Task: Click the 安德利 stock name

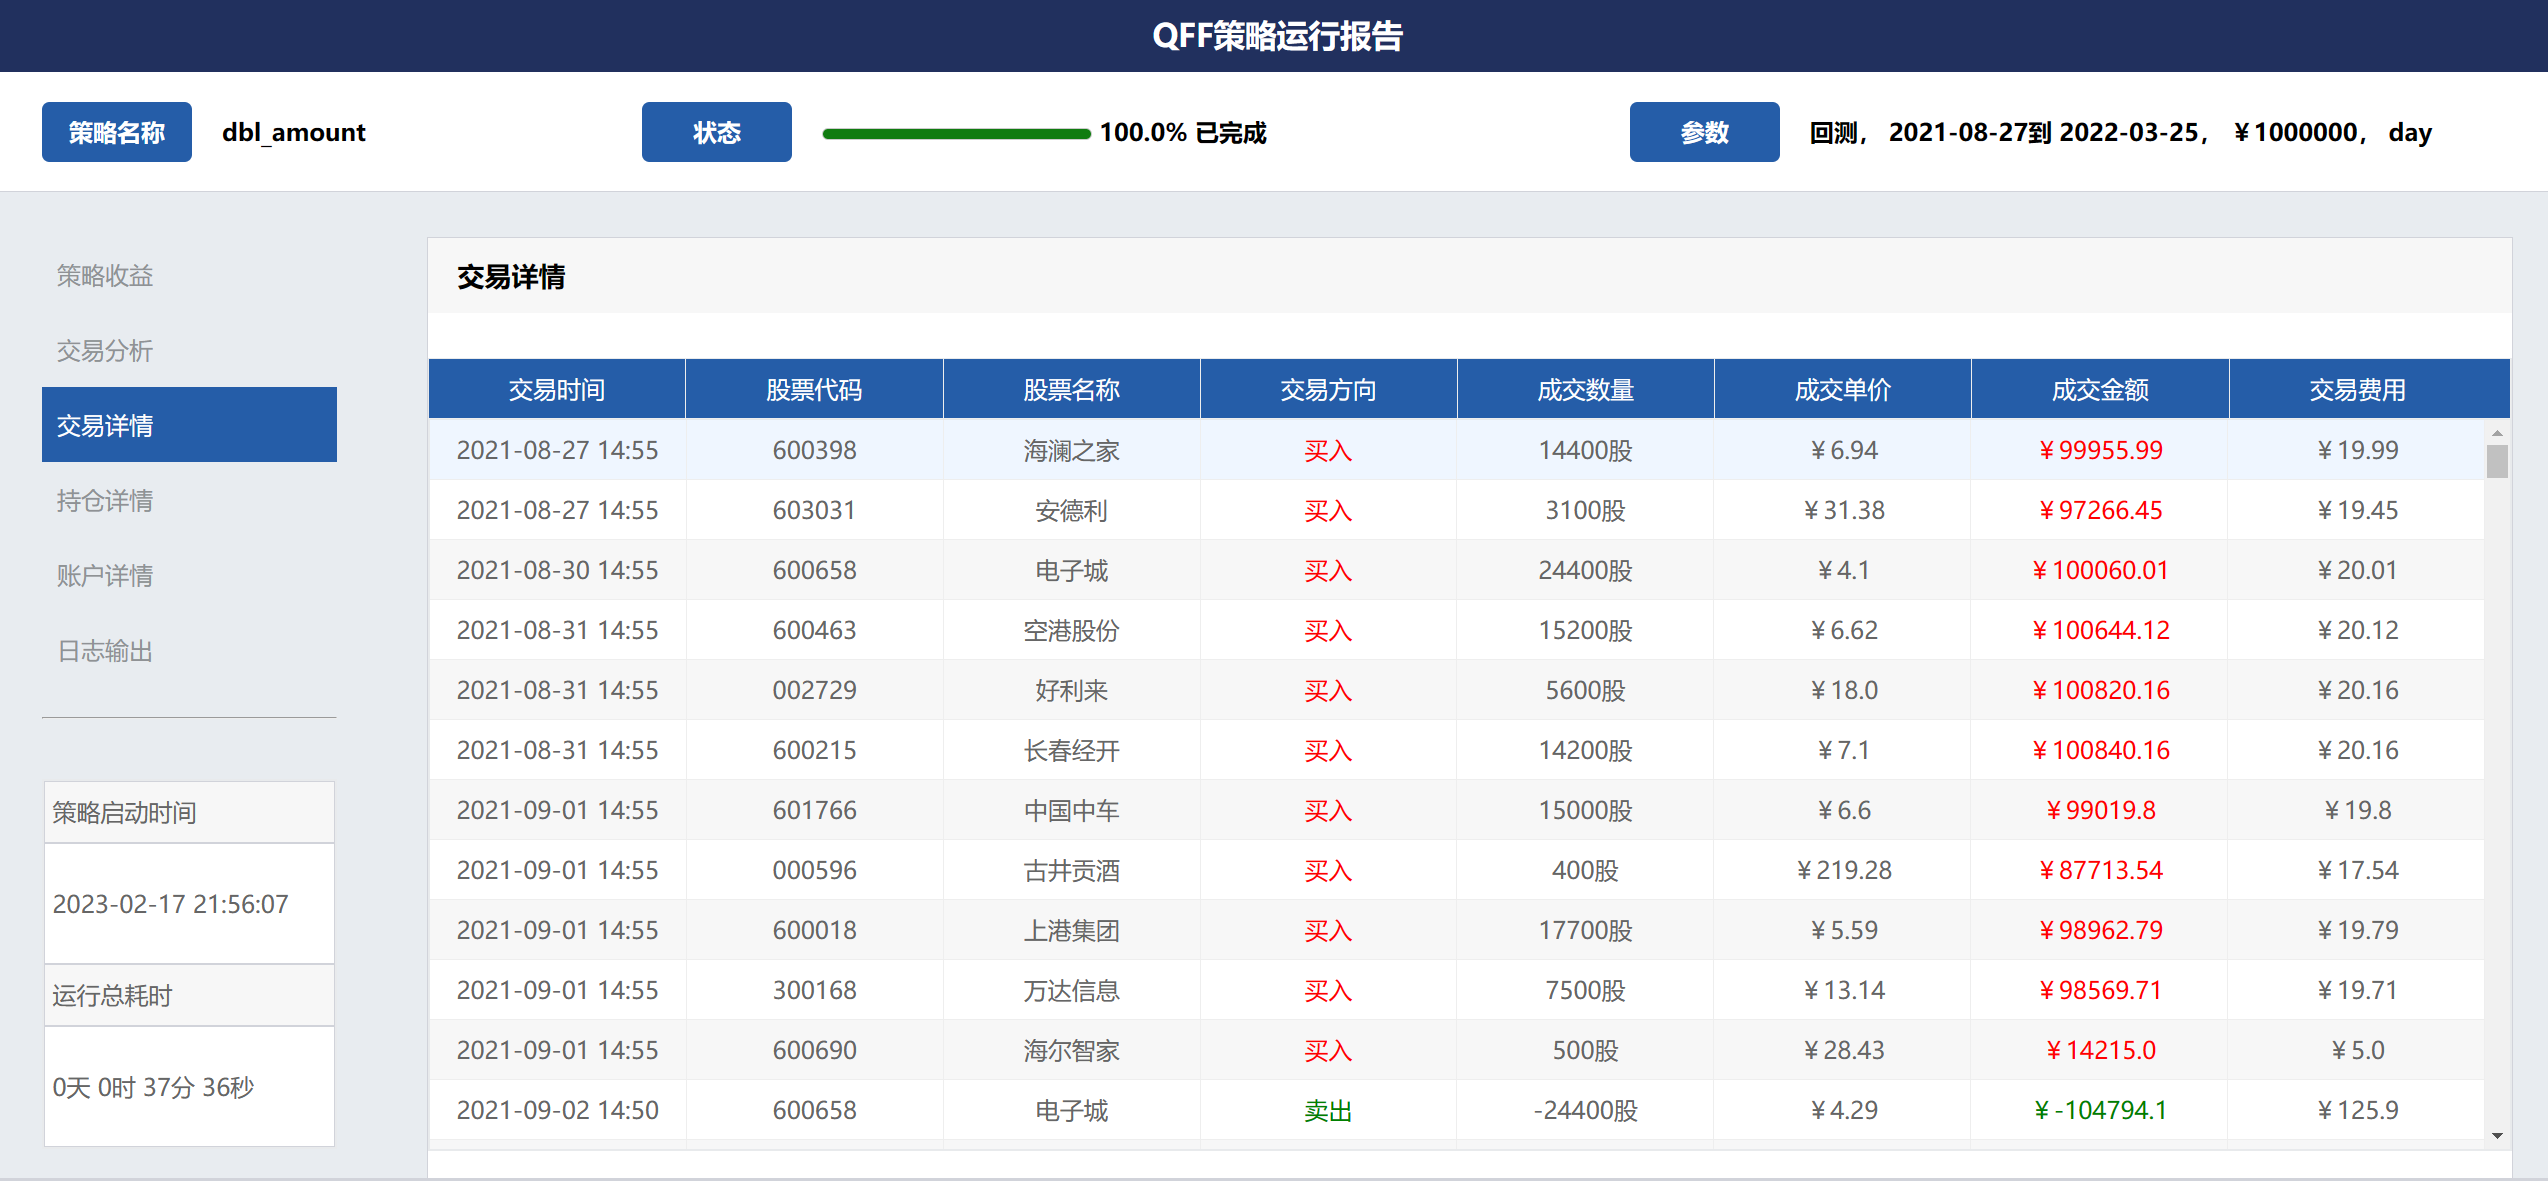Action: pos(1071,510)
